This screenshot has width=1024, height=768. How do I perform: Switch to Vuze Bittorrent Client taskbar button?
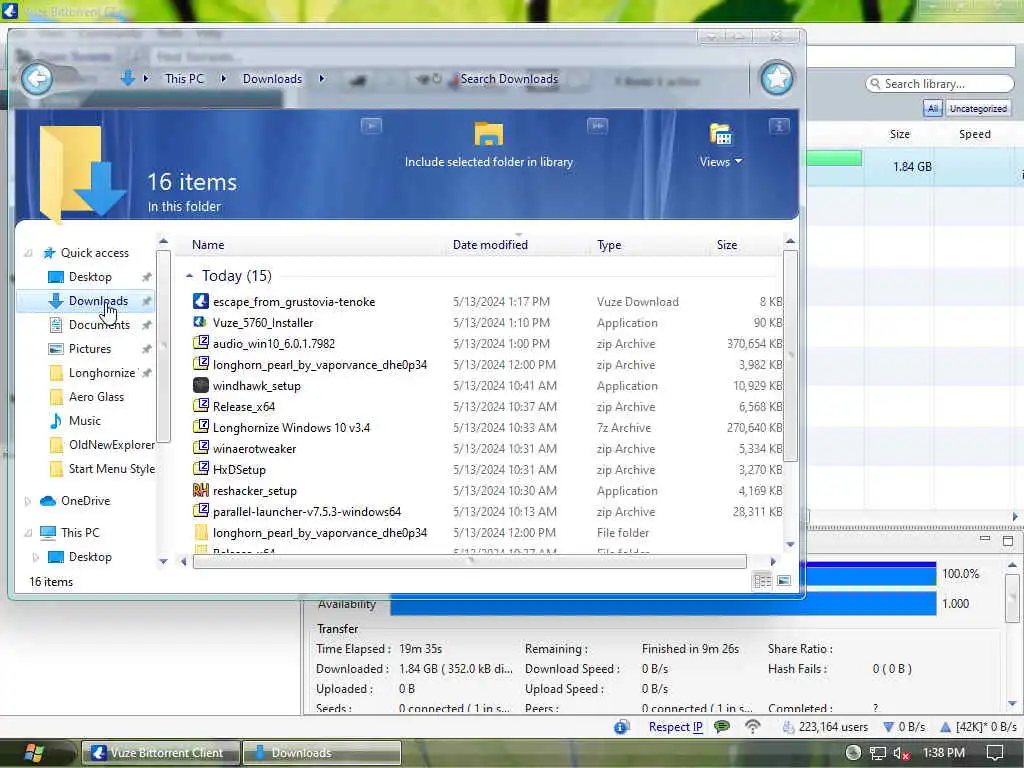(160, 753)
